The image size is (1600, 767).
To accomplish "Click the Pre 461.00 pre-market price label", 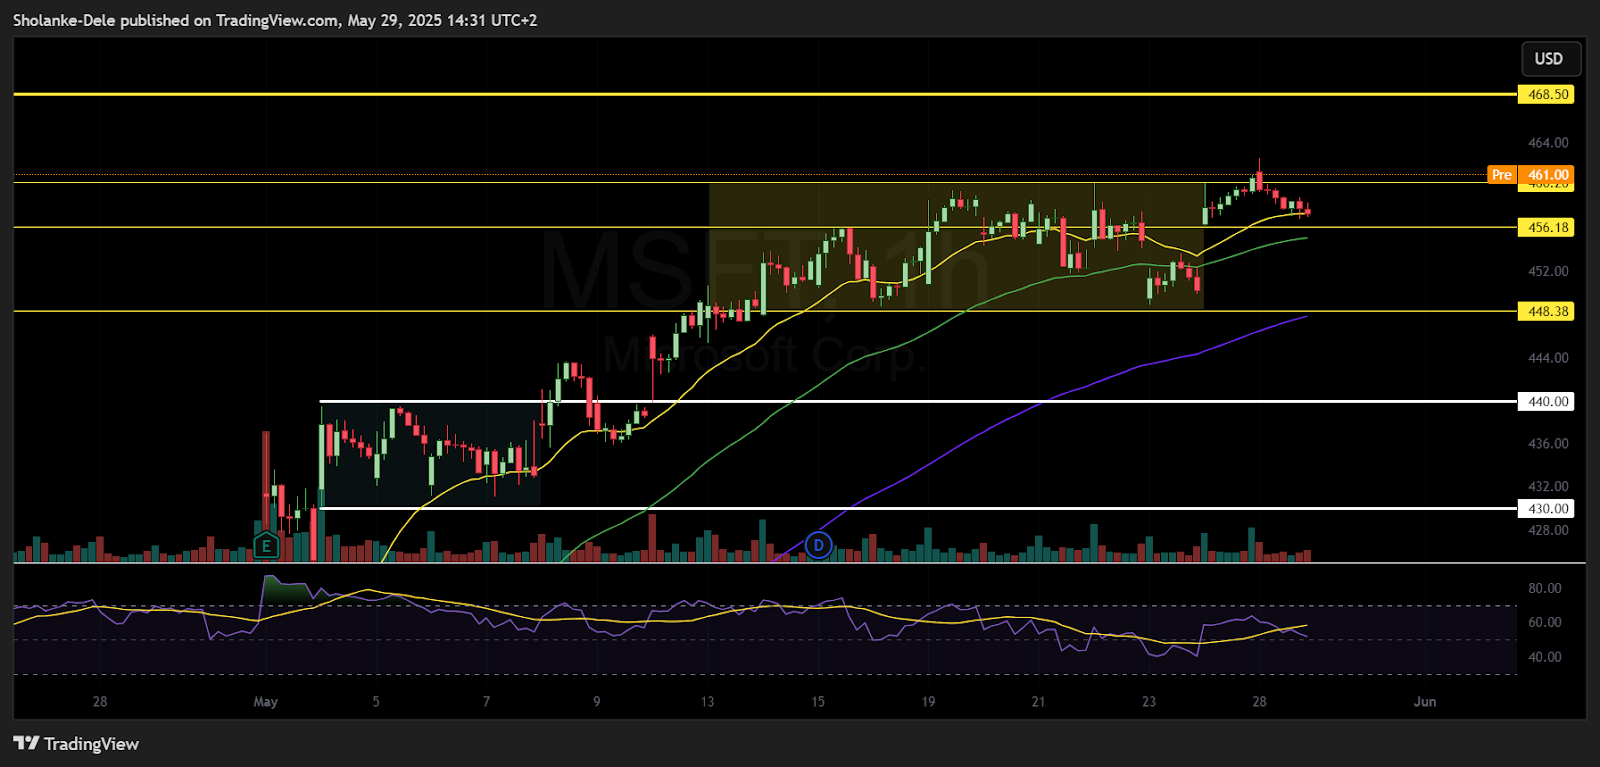I will pyautogui.click(x=1531, y=175).
